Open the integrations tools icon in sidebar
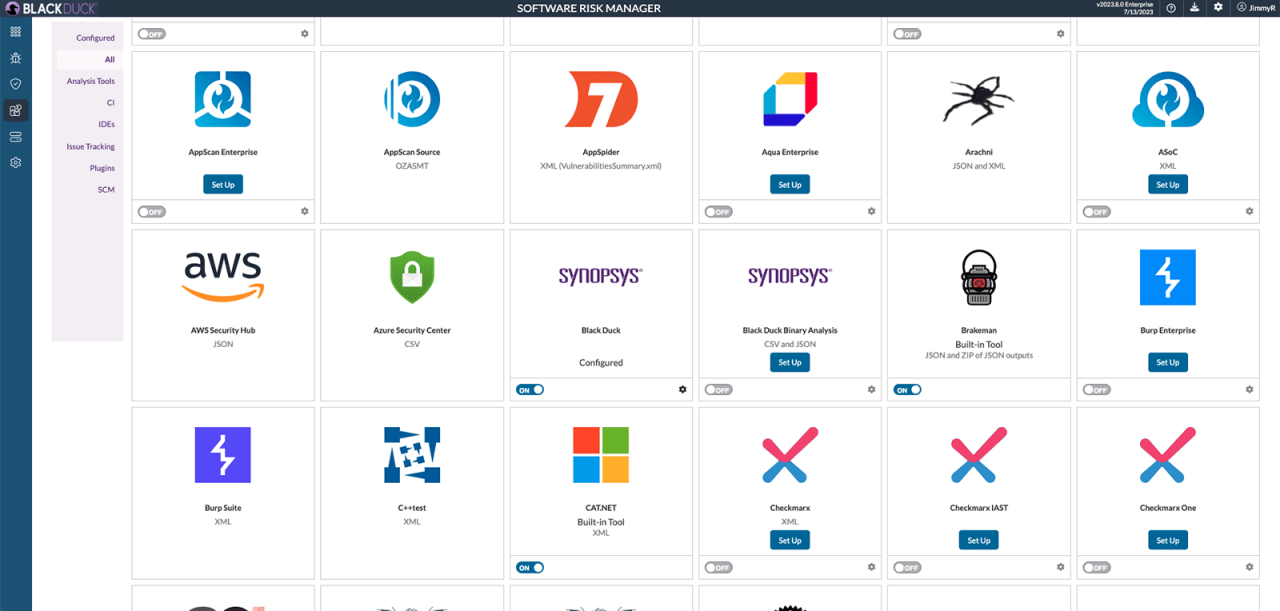 pyautogui.click(x=15, y=110)
